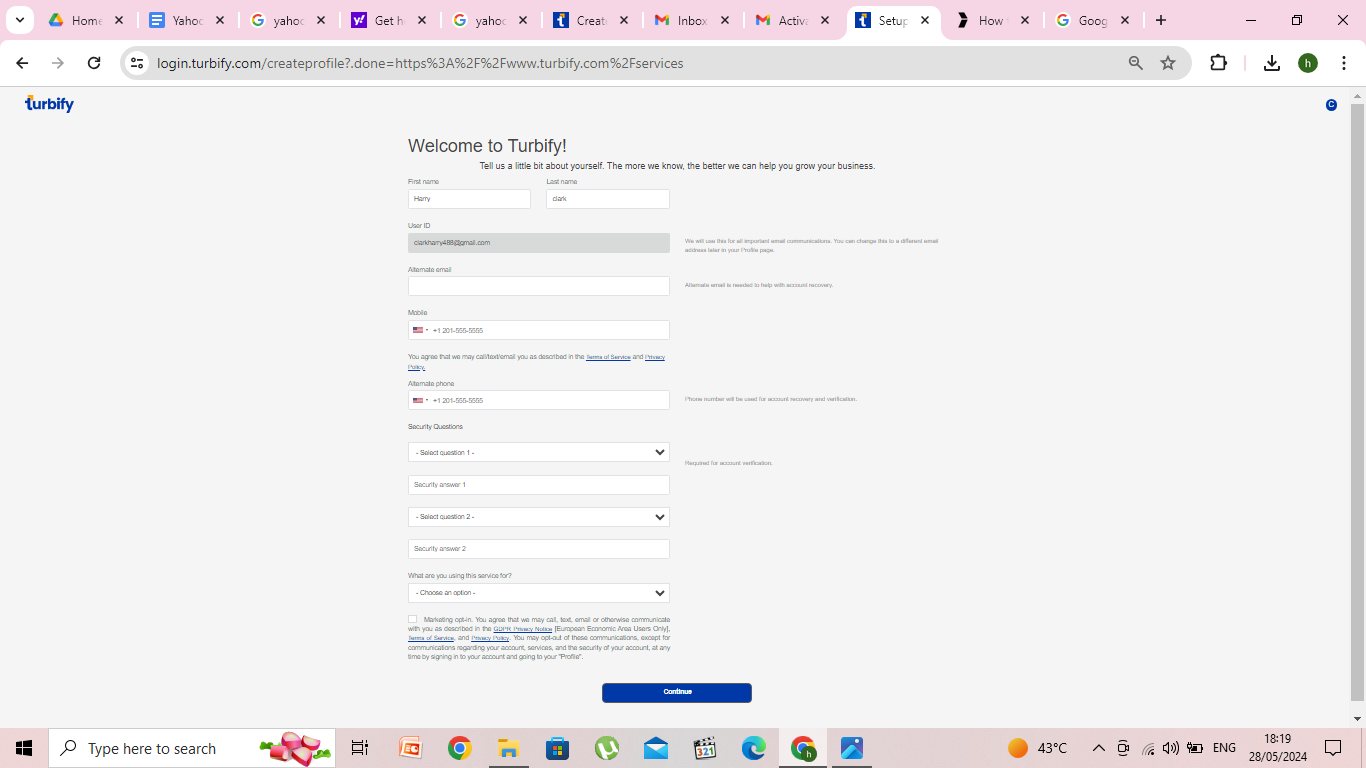1366x768 pixels.
Task: Switch to the Gmail Inbox tab
Action: pyautogui.click(x=693, y=20)
